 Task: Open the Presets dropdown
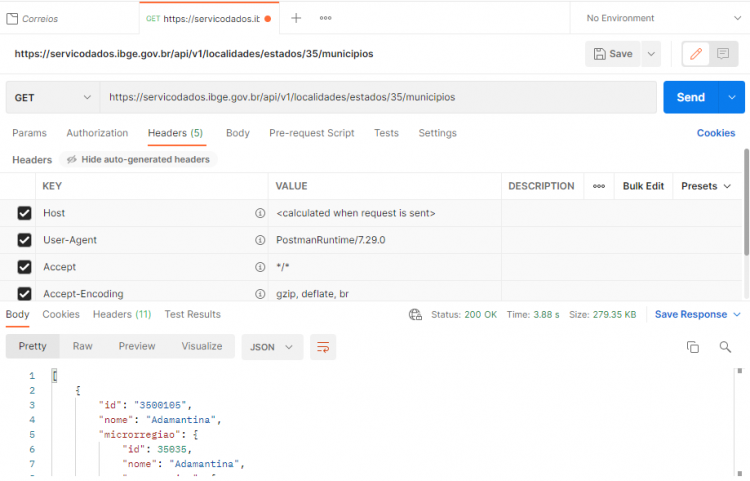[706, 186]
